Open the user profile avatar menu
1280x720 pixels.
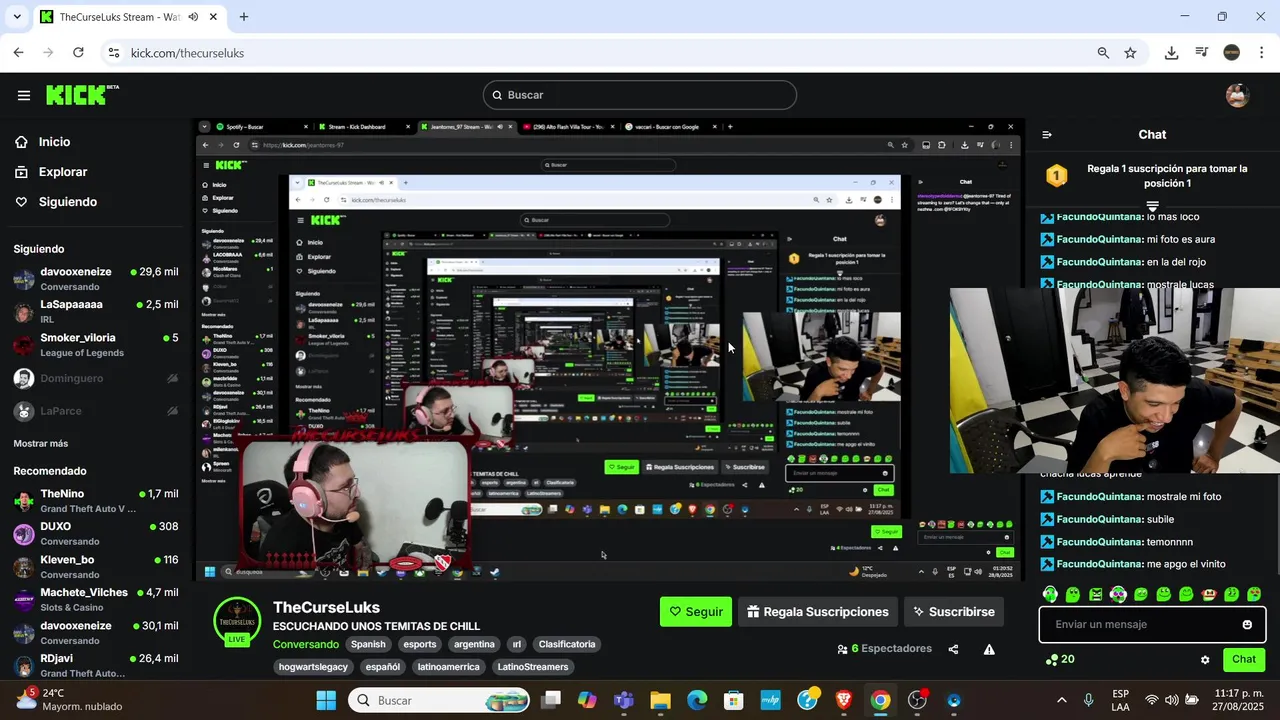1238,95
